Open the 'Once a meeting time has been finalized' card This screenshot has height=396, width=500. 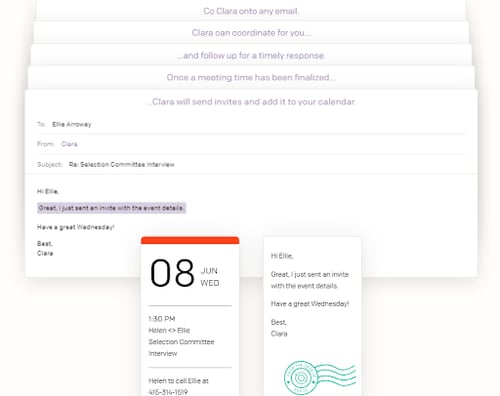[x=251, y=77]
